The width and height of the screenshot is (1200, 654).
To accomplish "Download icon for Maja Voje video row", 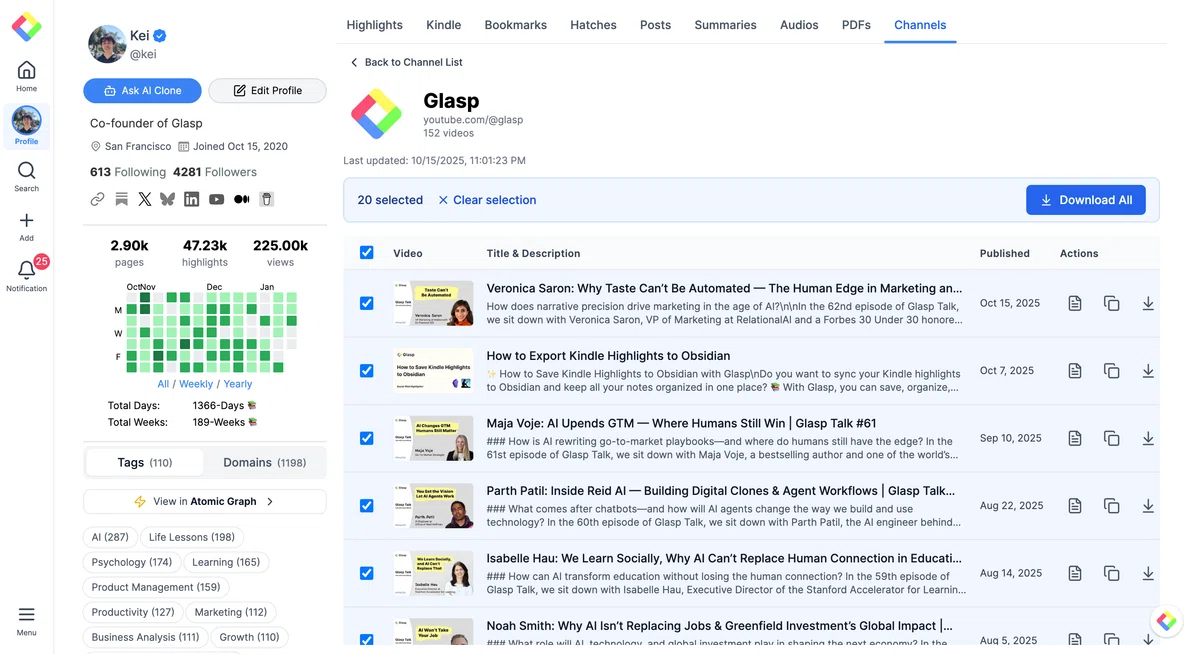I will (1148, 438).
